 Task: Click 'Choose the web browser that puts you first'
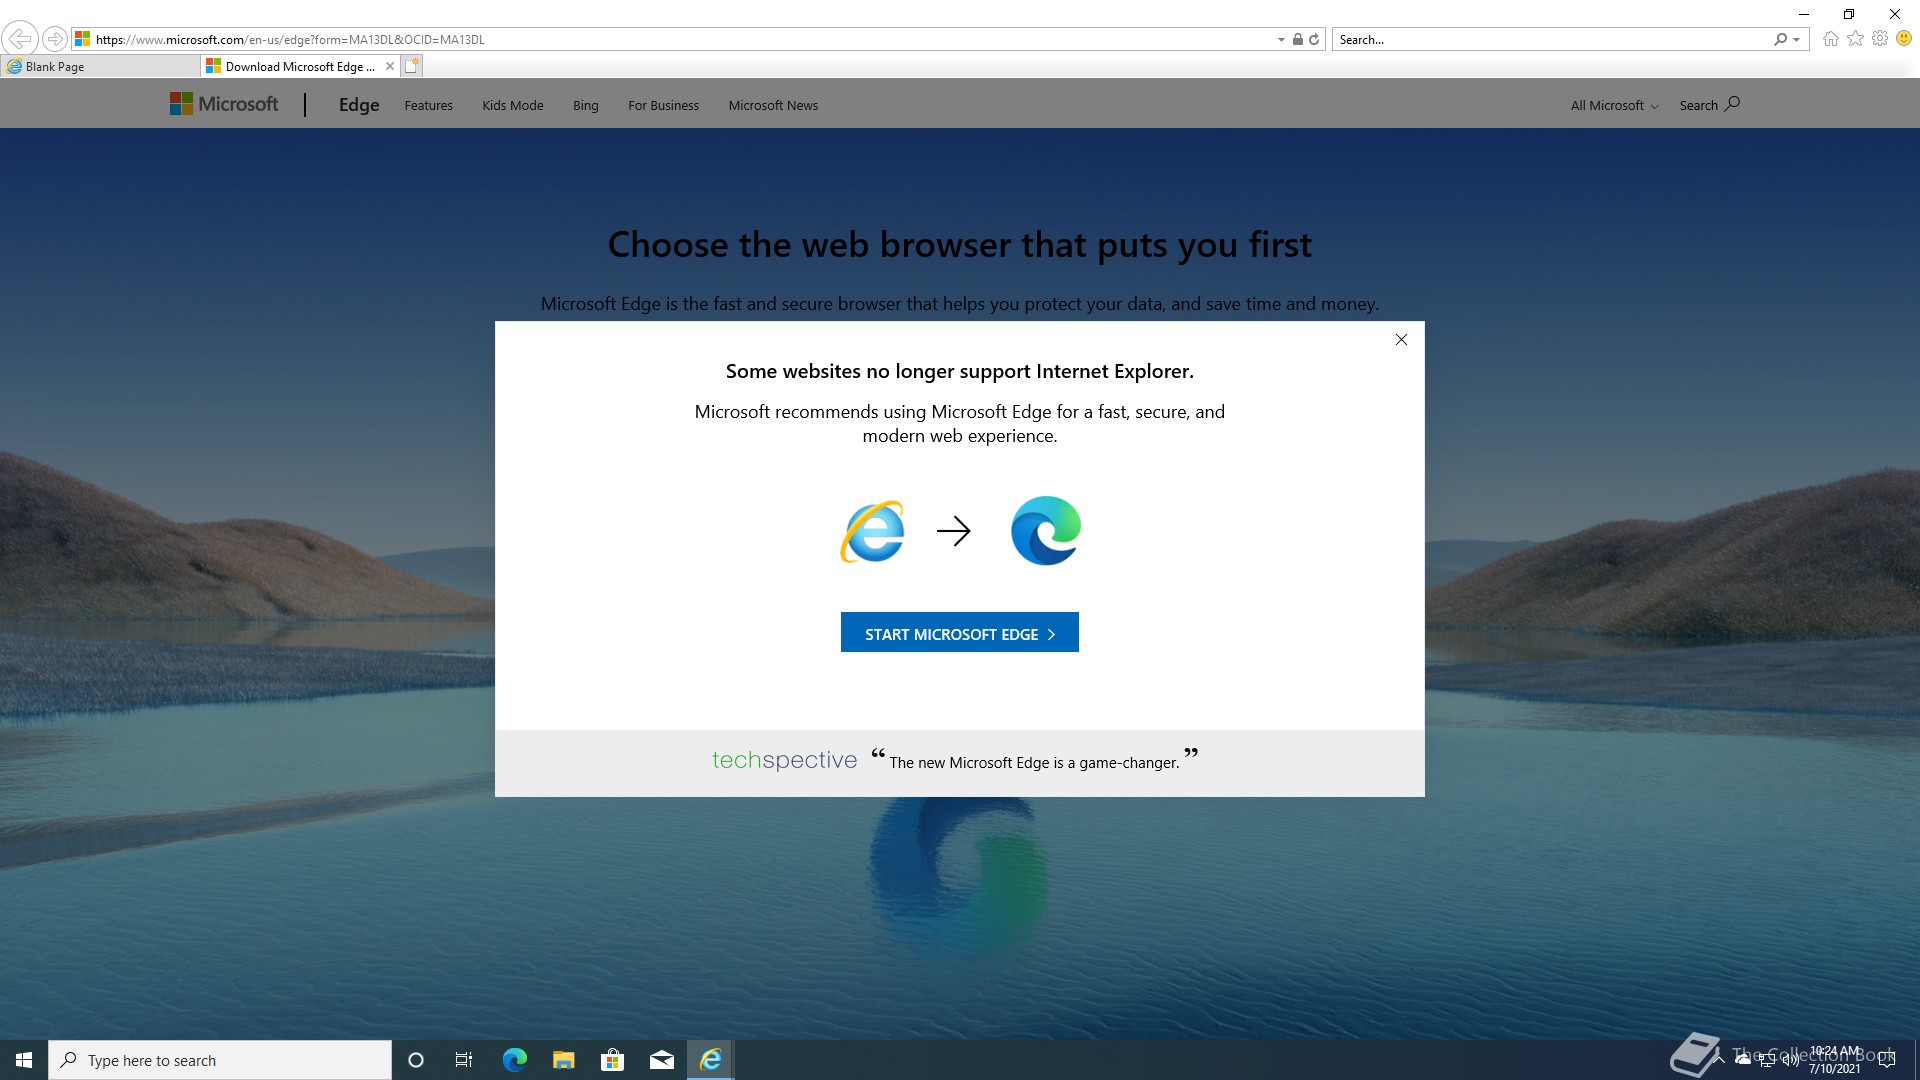960,245
